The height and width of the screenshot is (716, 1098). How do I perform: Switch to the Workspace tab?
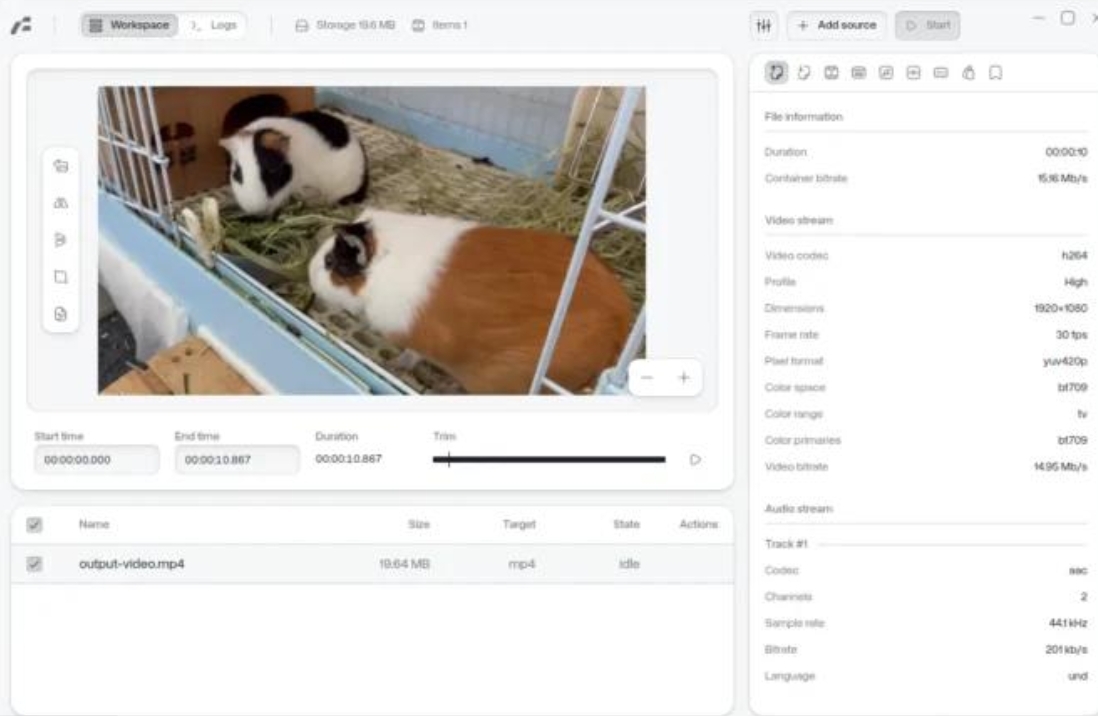130,25
